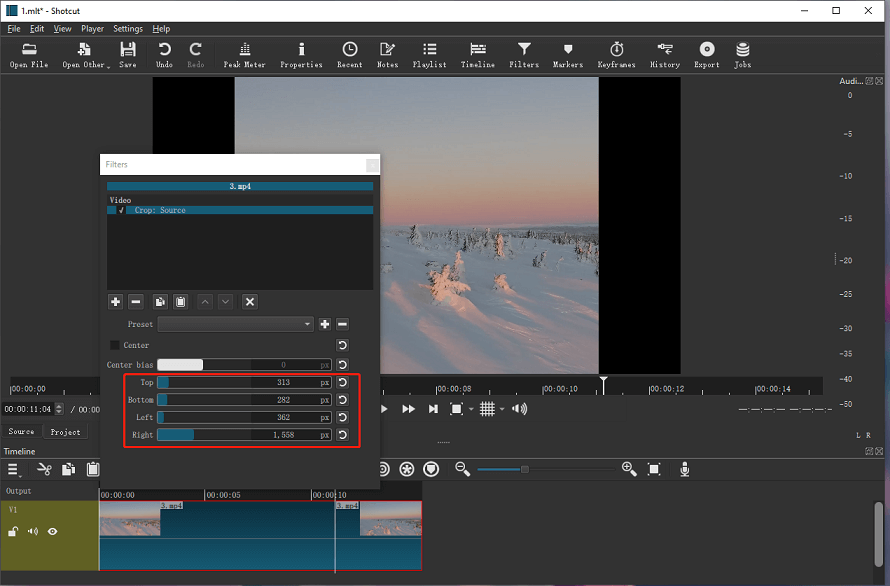The height and width of the screenshot is (586, 890).
Task: Open the Preset dropdown
Action: (x=236, y=324)
